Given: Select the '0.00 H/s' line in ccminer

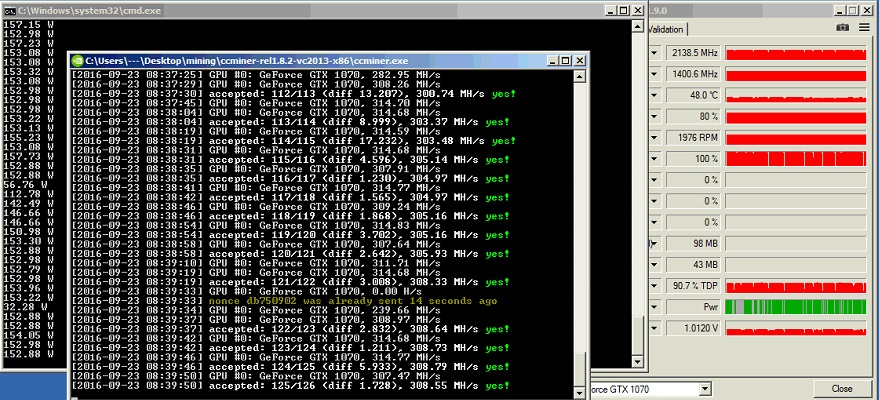Looking at the screenshot, I should 246,291.
